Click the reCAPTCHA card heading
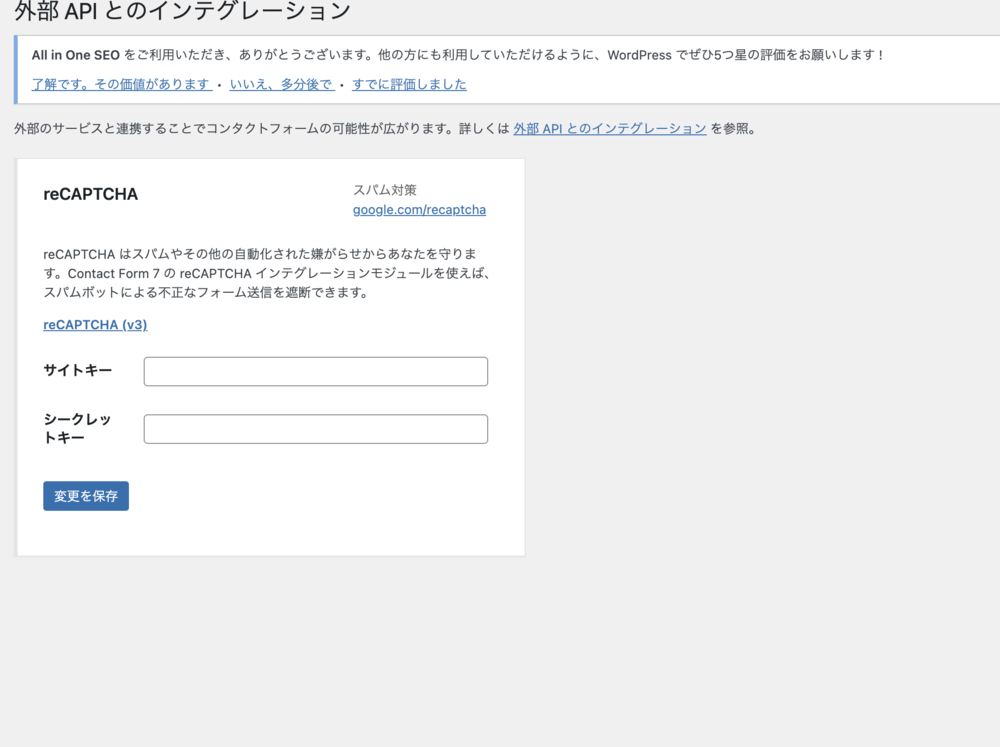The width and height of the screenshot is (1000, 747). (x=91, y=194)
